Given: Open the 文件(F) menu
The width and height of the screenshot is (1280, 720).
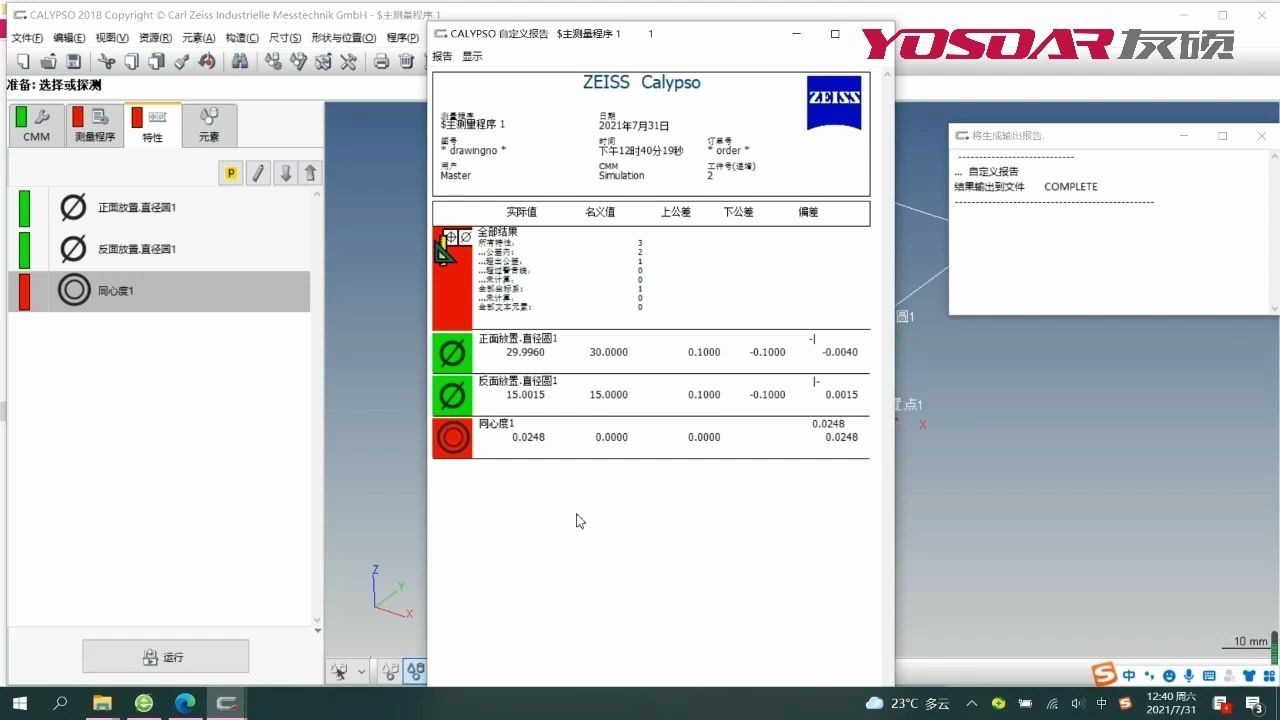Looking at the screenshot, I should click(27, 38).
